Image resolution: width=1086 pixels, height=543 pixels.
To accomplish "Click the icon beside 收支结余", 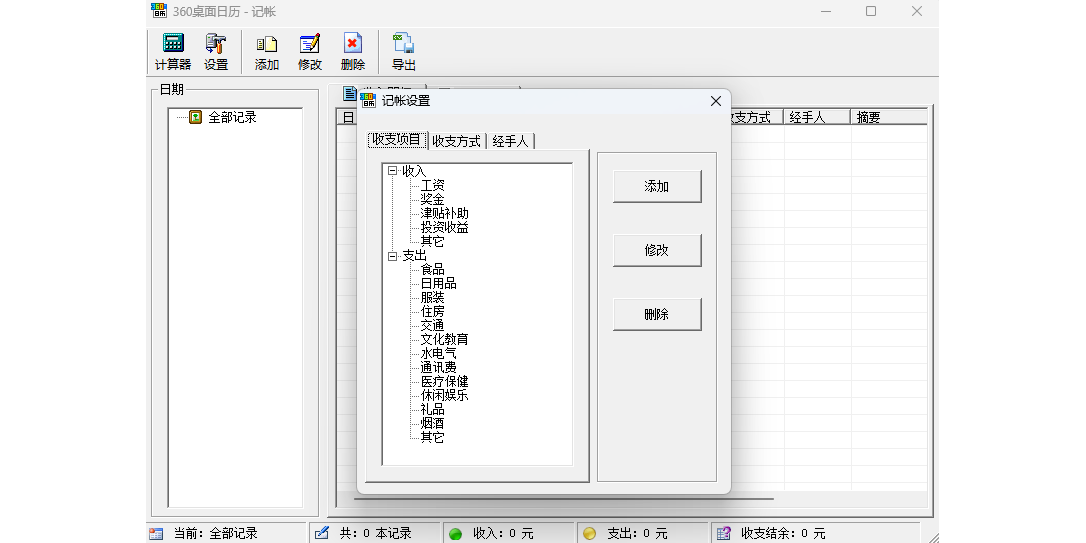I will [724, 533].
